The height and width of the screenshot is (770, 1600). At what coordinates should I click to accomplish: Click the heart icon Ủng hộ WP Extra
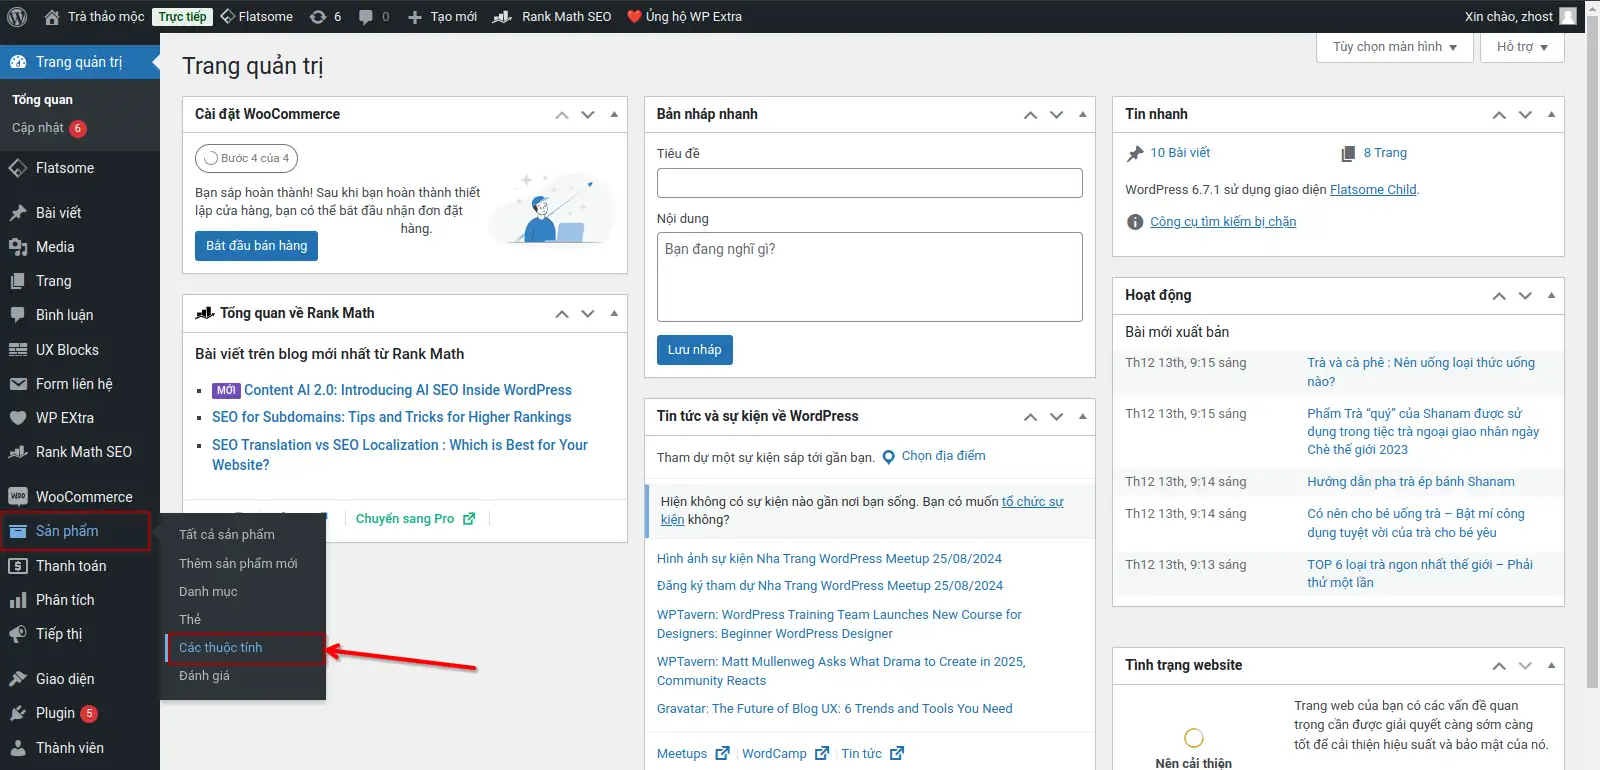pyautogui.click(x=634, y=16)
